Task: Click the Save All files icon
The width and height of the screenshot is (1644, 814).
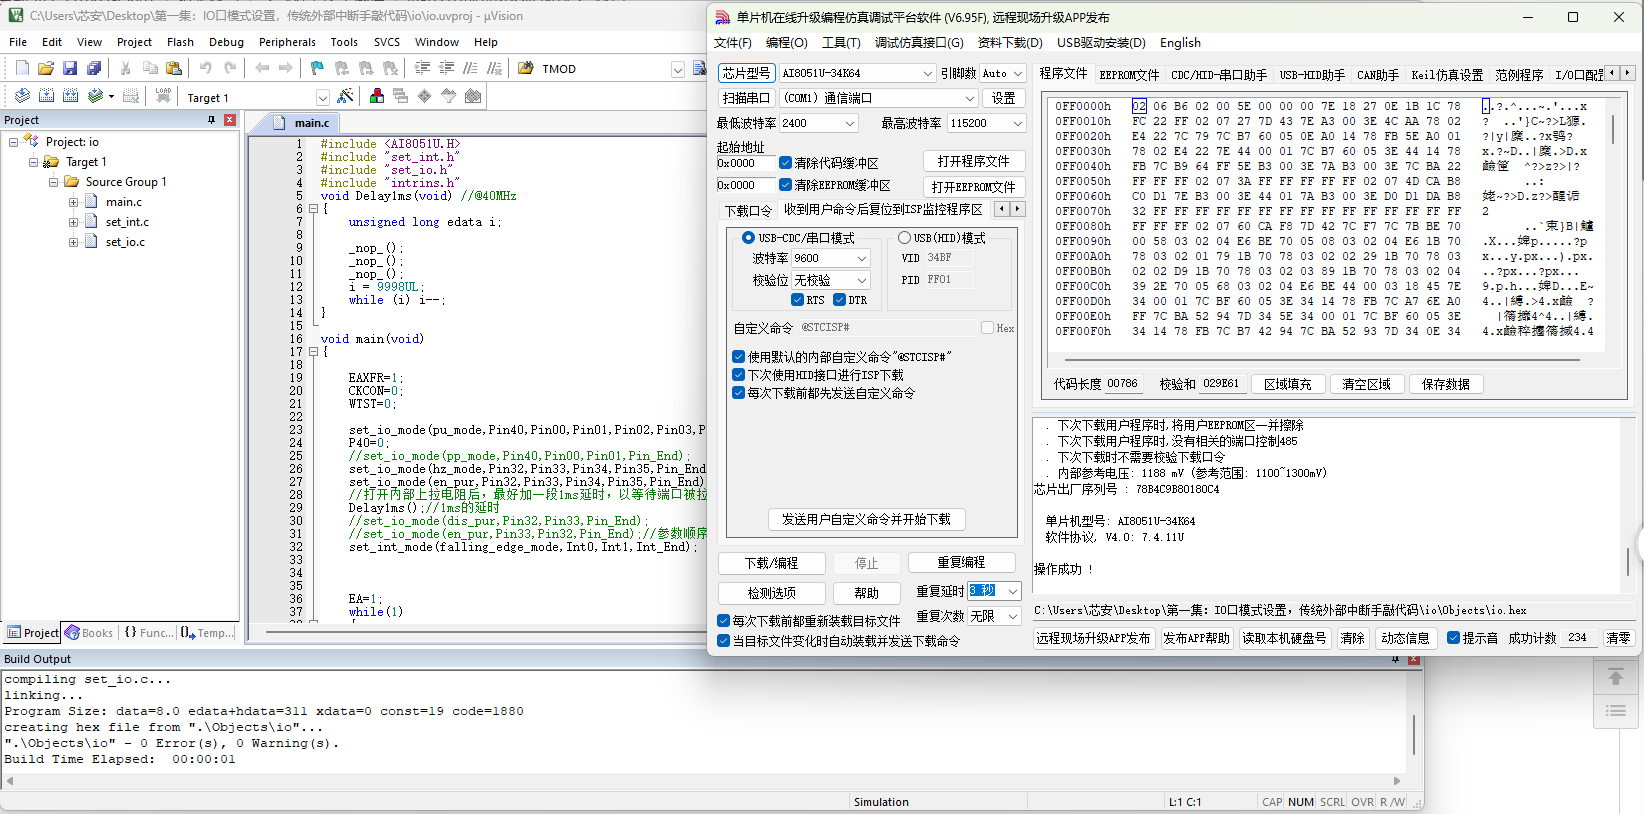Action: coord(94,68)
